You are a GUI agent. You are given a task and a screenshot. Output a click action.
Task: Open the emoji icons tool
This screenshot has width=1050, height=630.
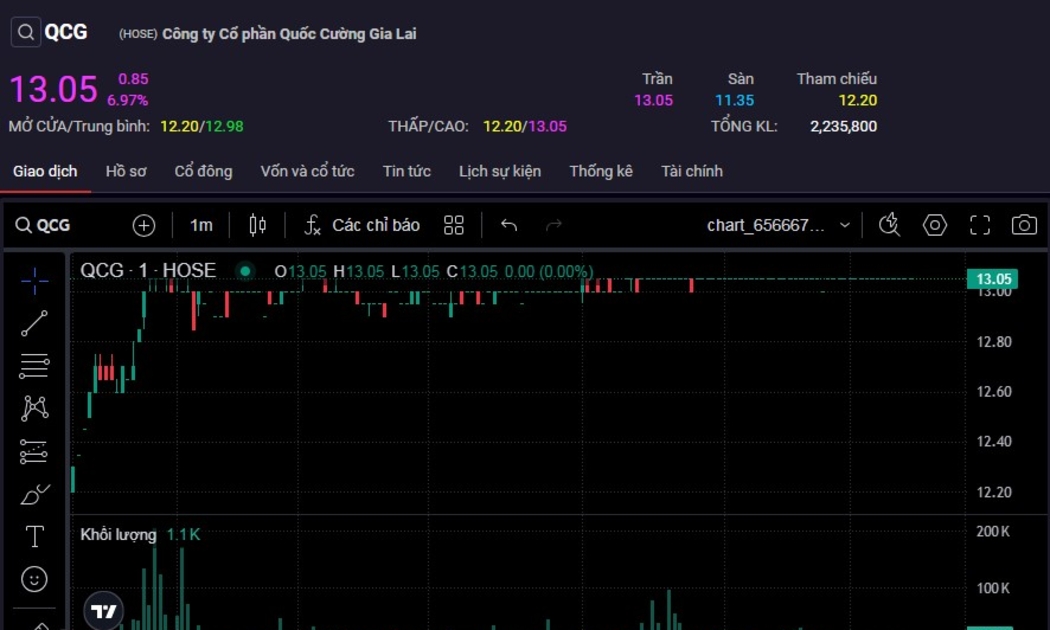34,580
